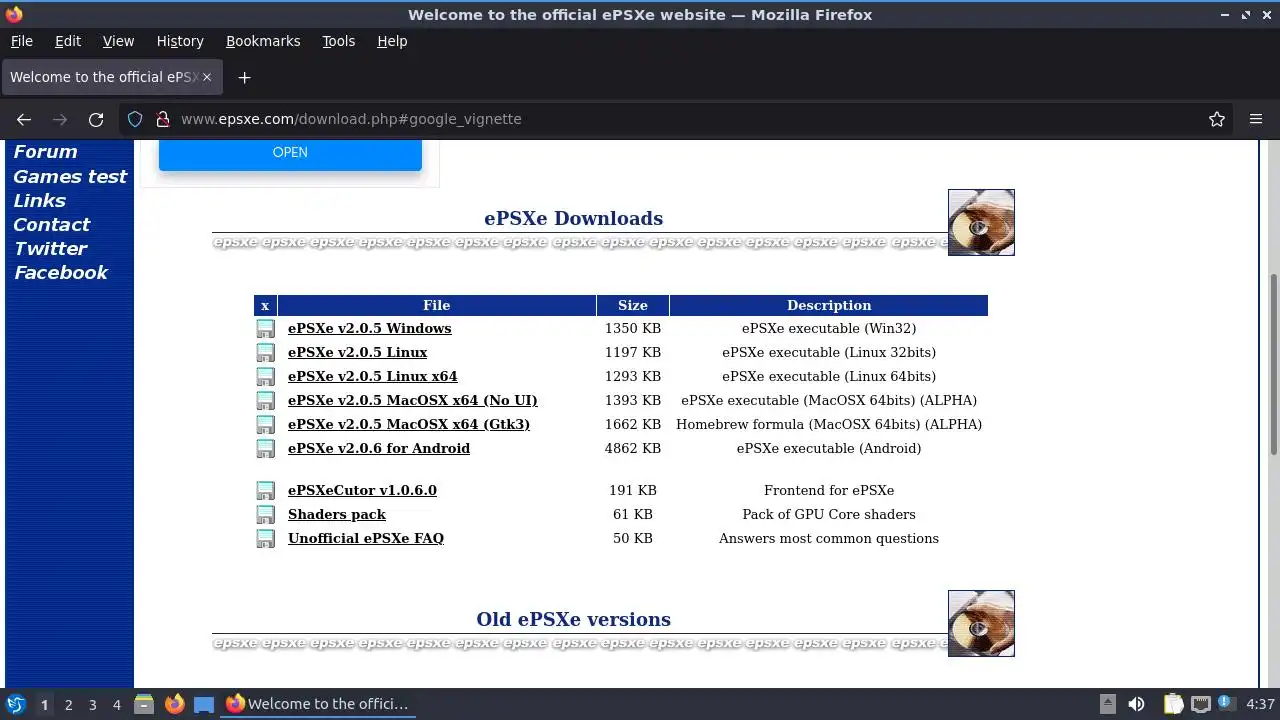The width and height of the screenshot is (1280, 720).
Task: Open the File menu
Action: point(21,41)
